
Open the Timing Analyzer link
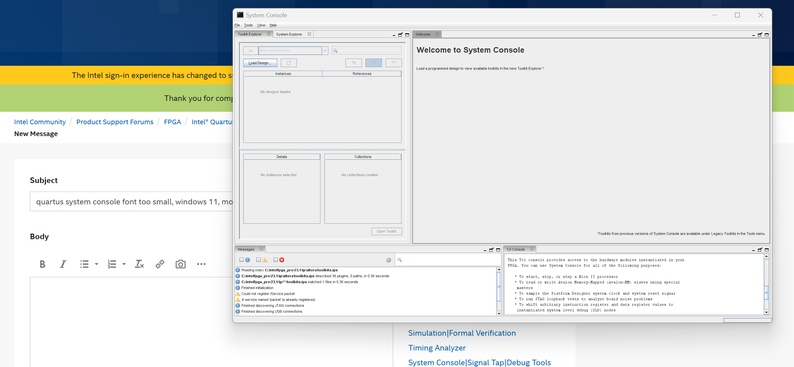[437, 348]
